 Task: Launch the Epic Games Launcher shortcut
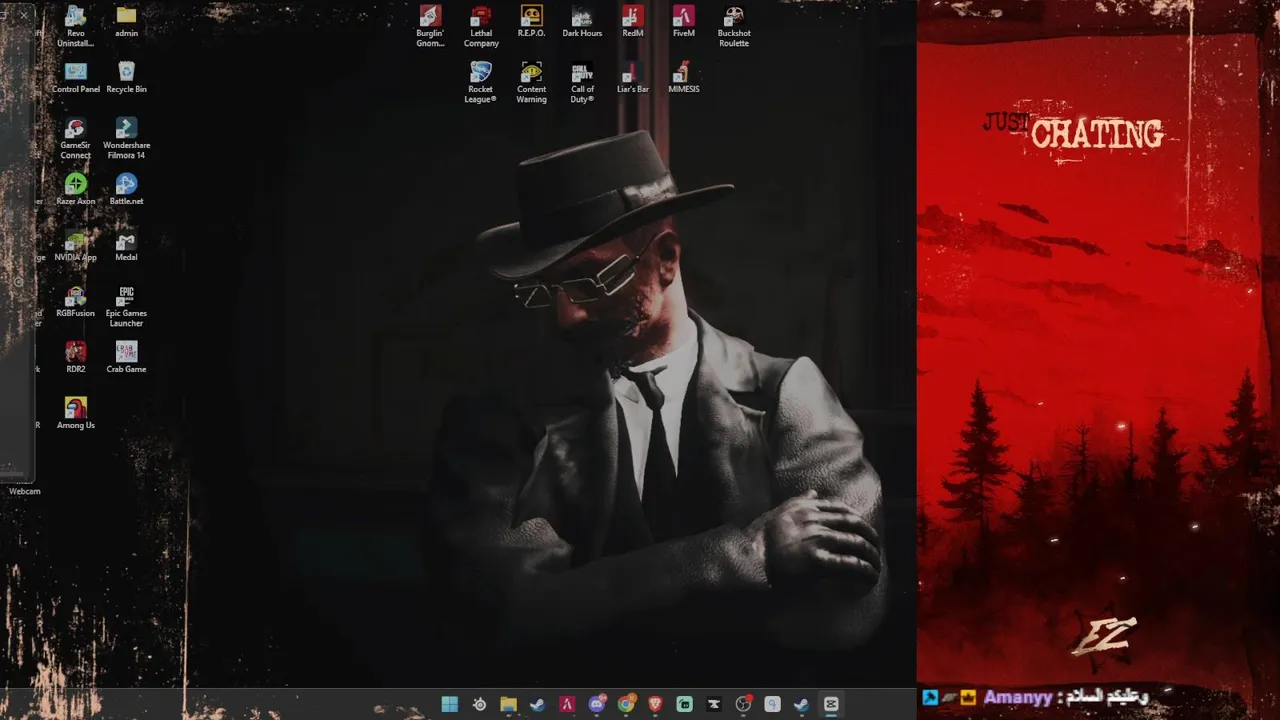tap(126, 306)
